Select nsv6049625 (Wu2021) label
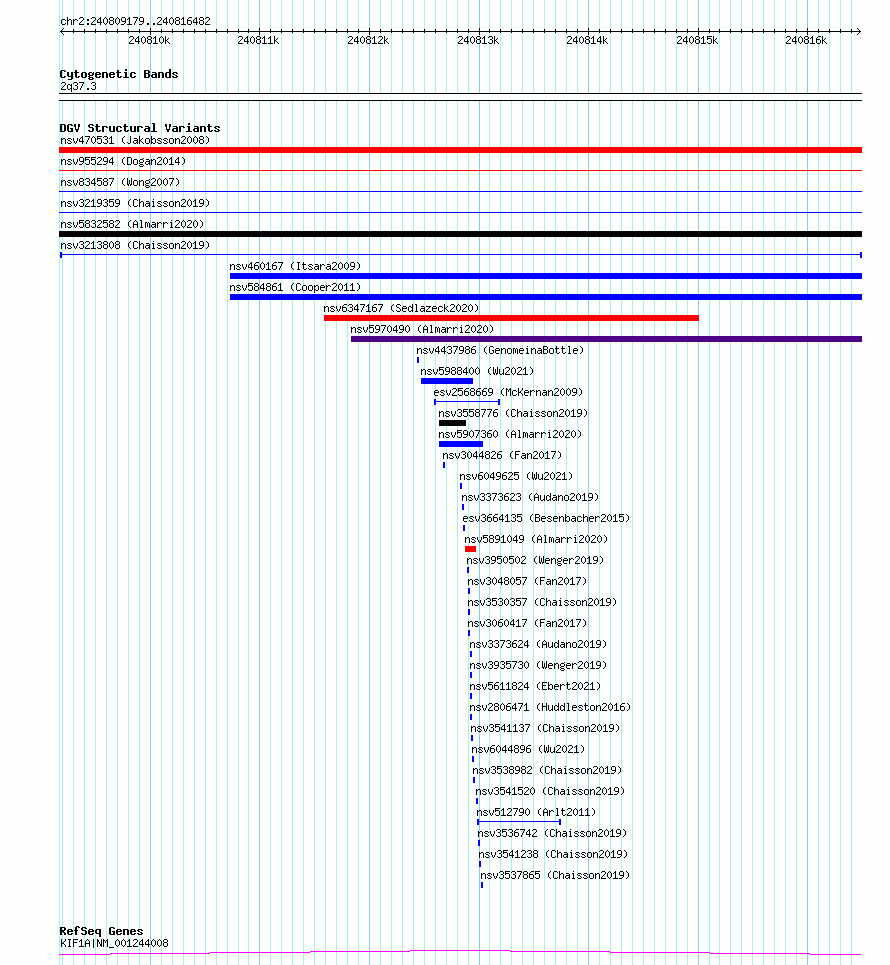The image size is (890, 965). 516,475
